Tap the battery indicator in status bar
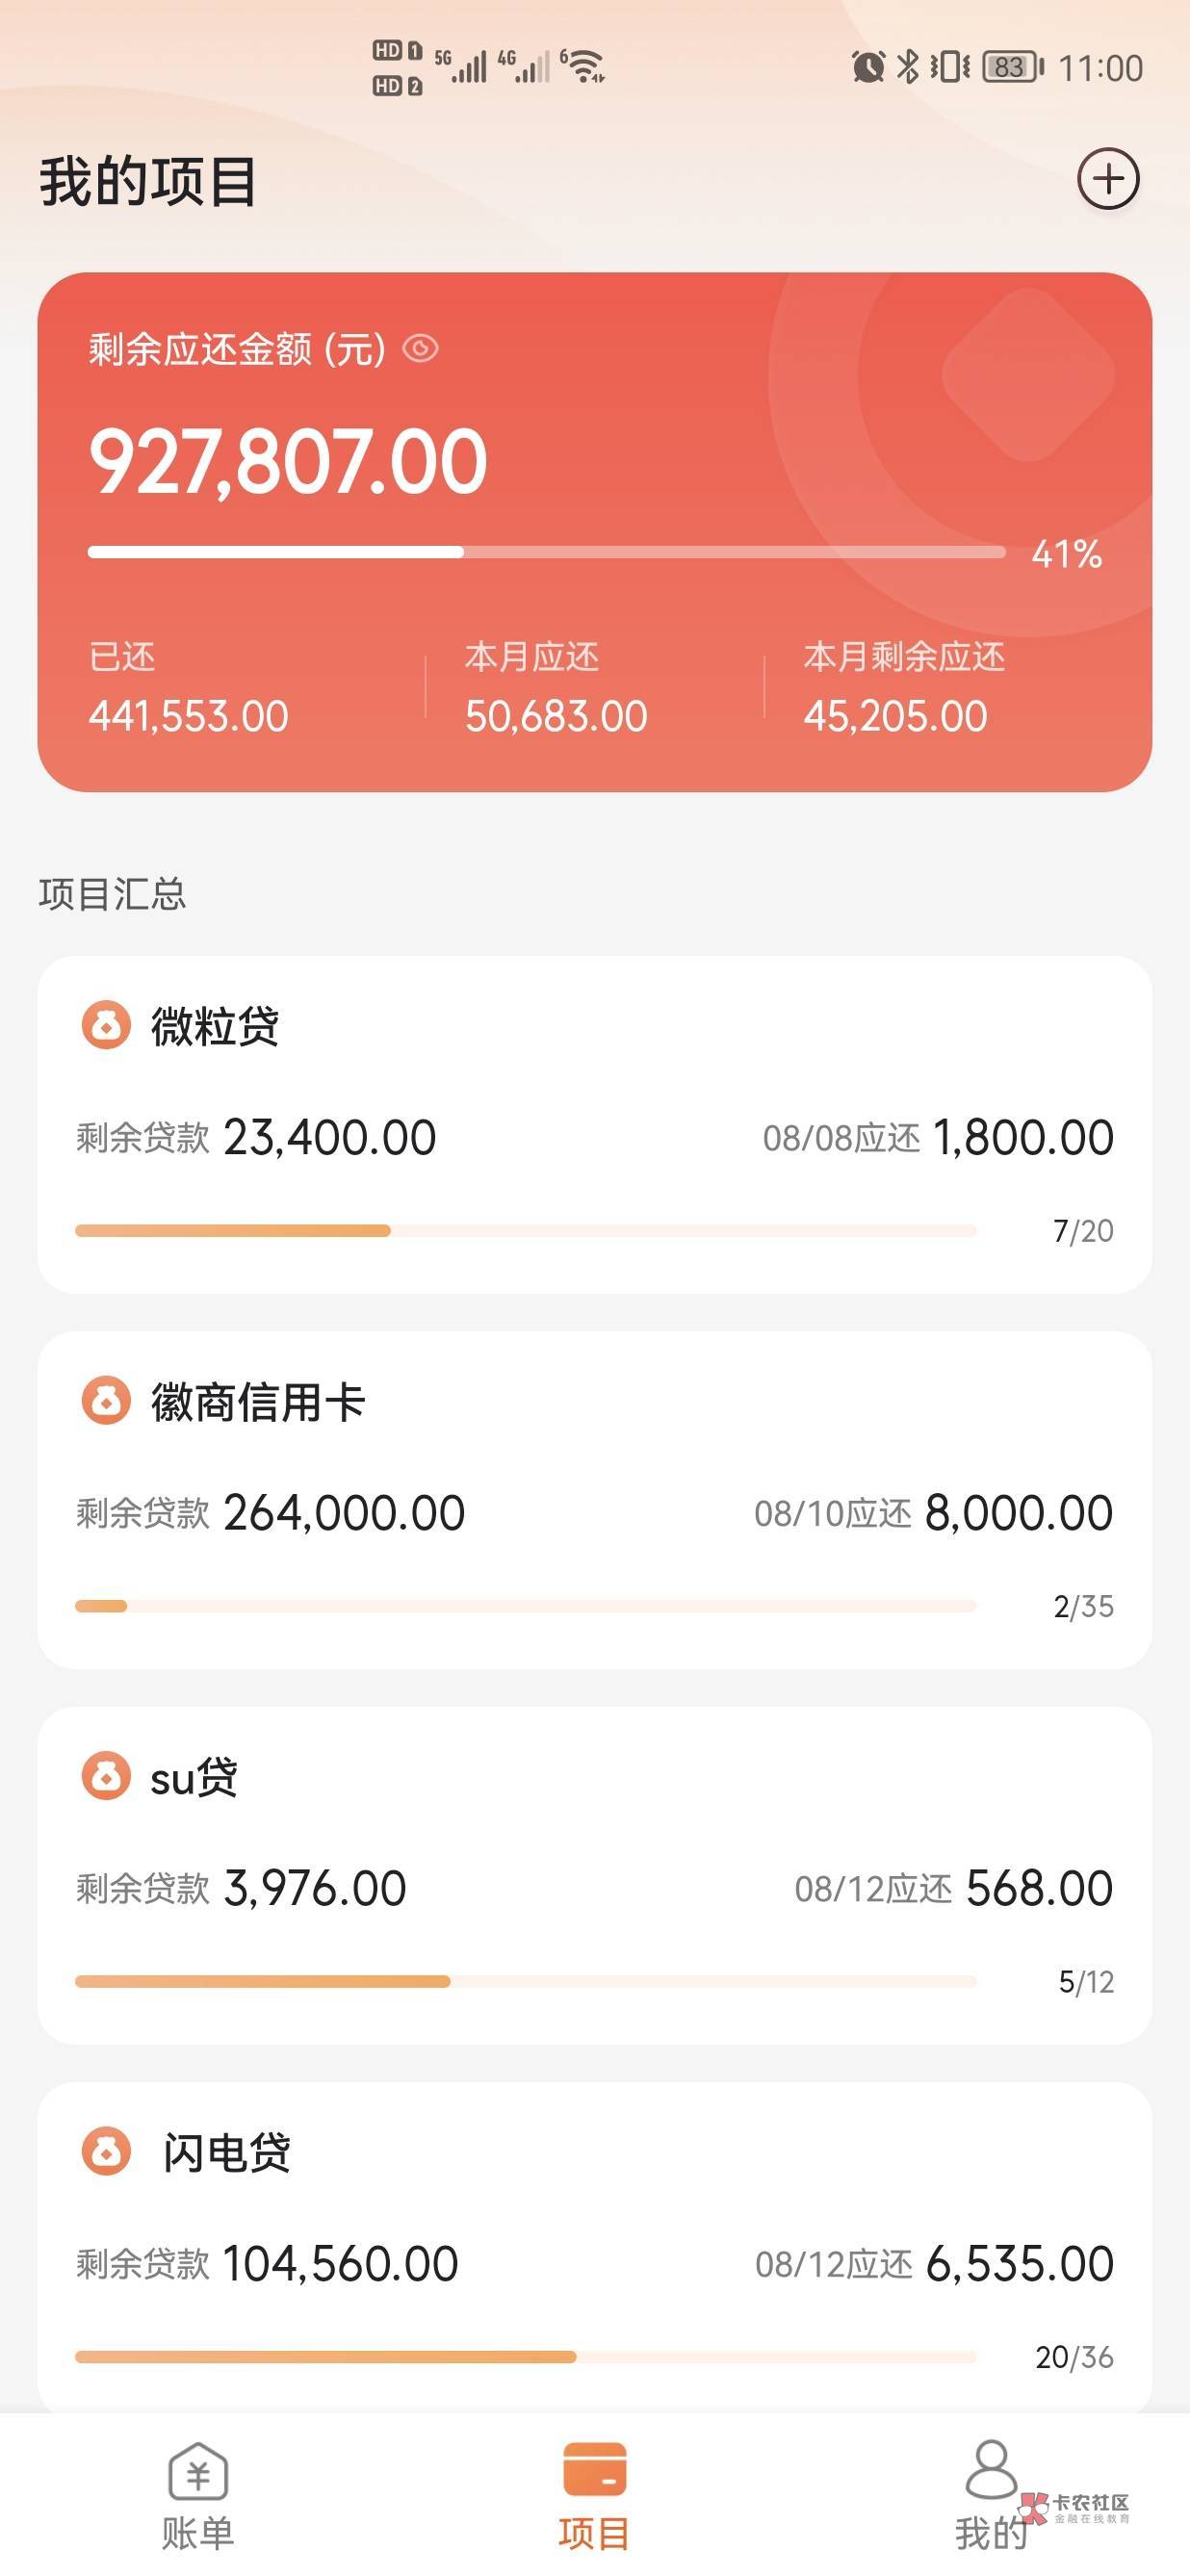The height and width of the screenshot is (2576, 1190). pos(1012,67)
